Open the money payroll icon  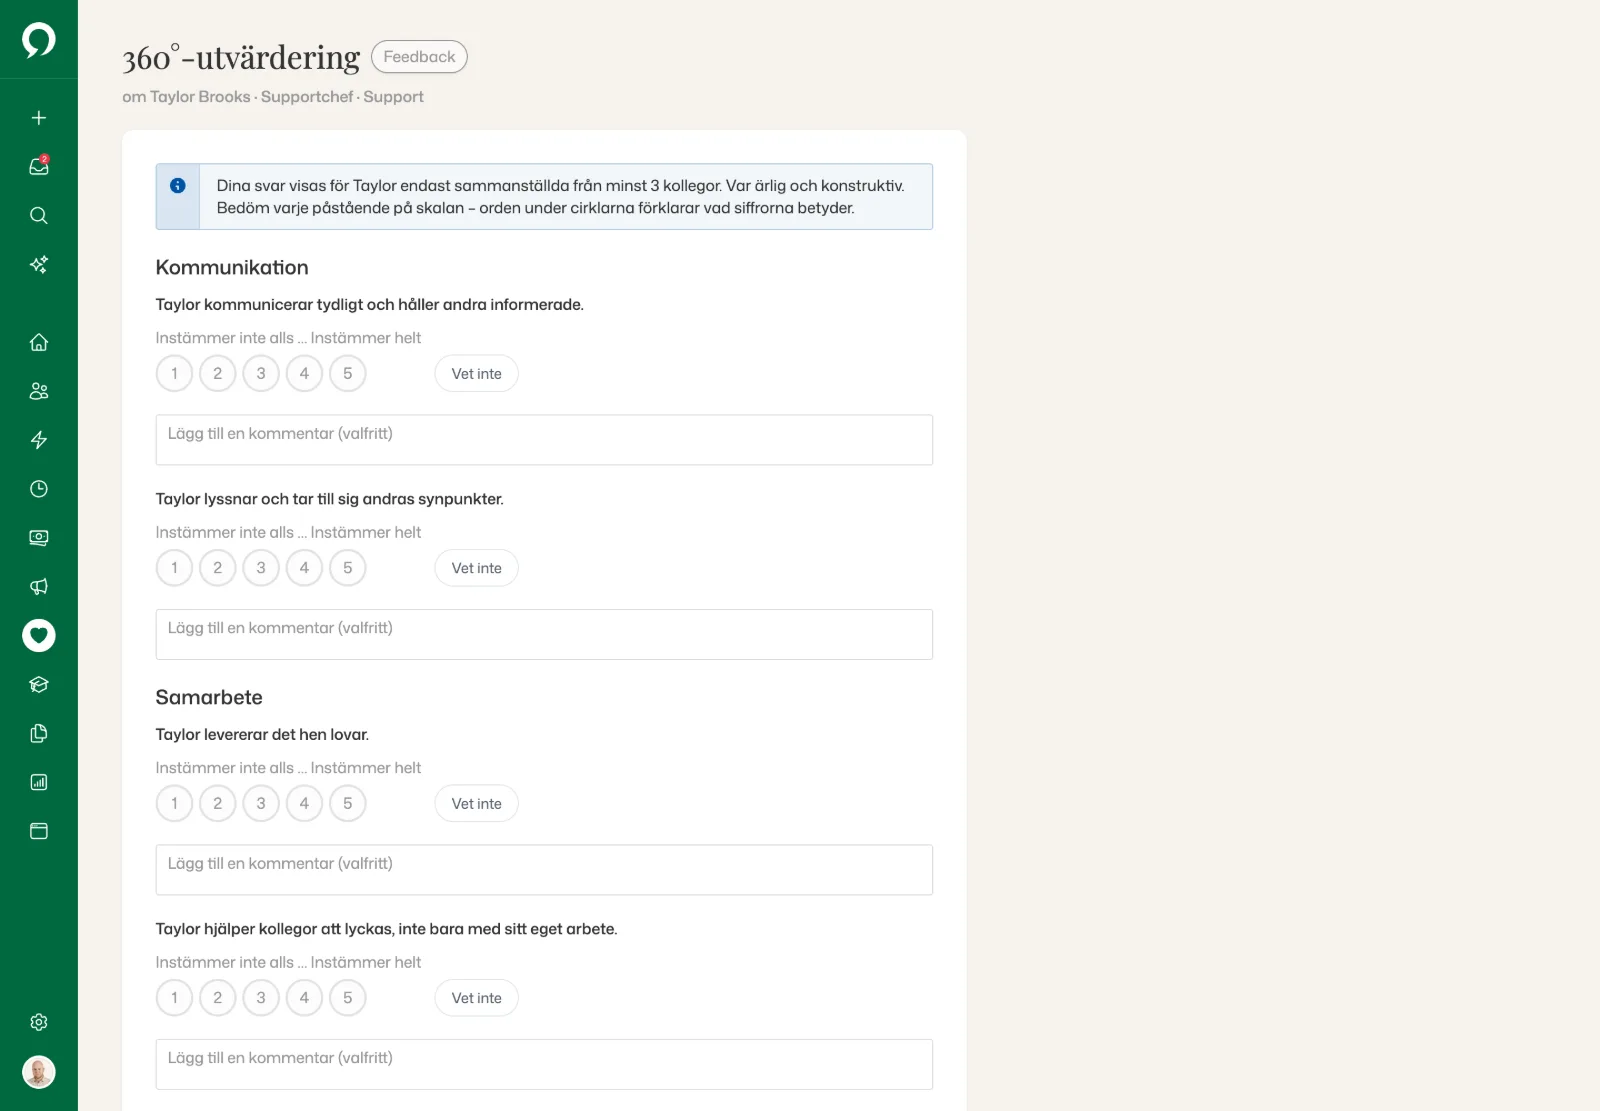39,538
